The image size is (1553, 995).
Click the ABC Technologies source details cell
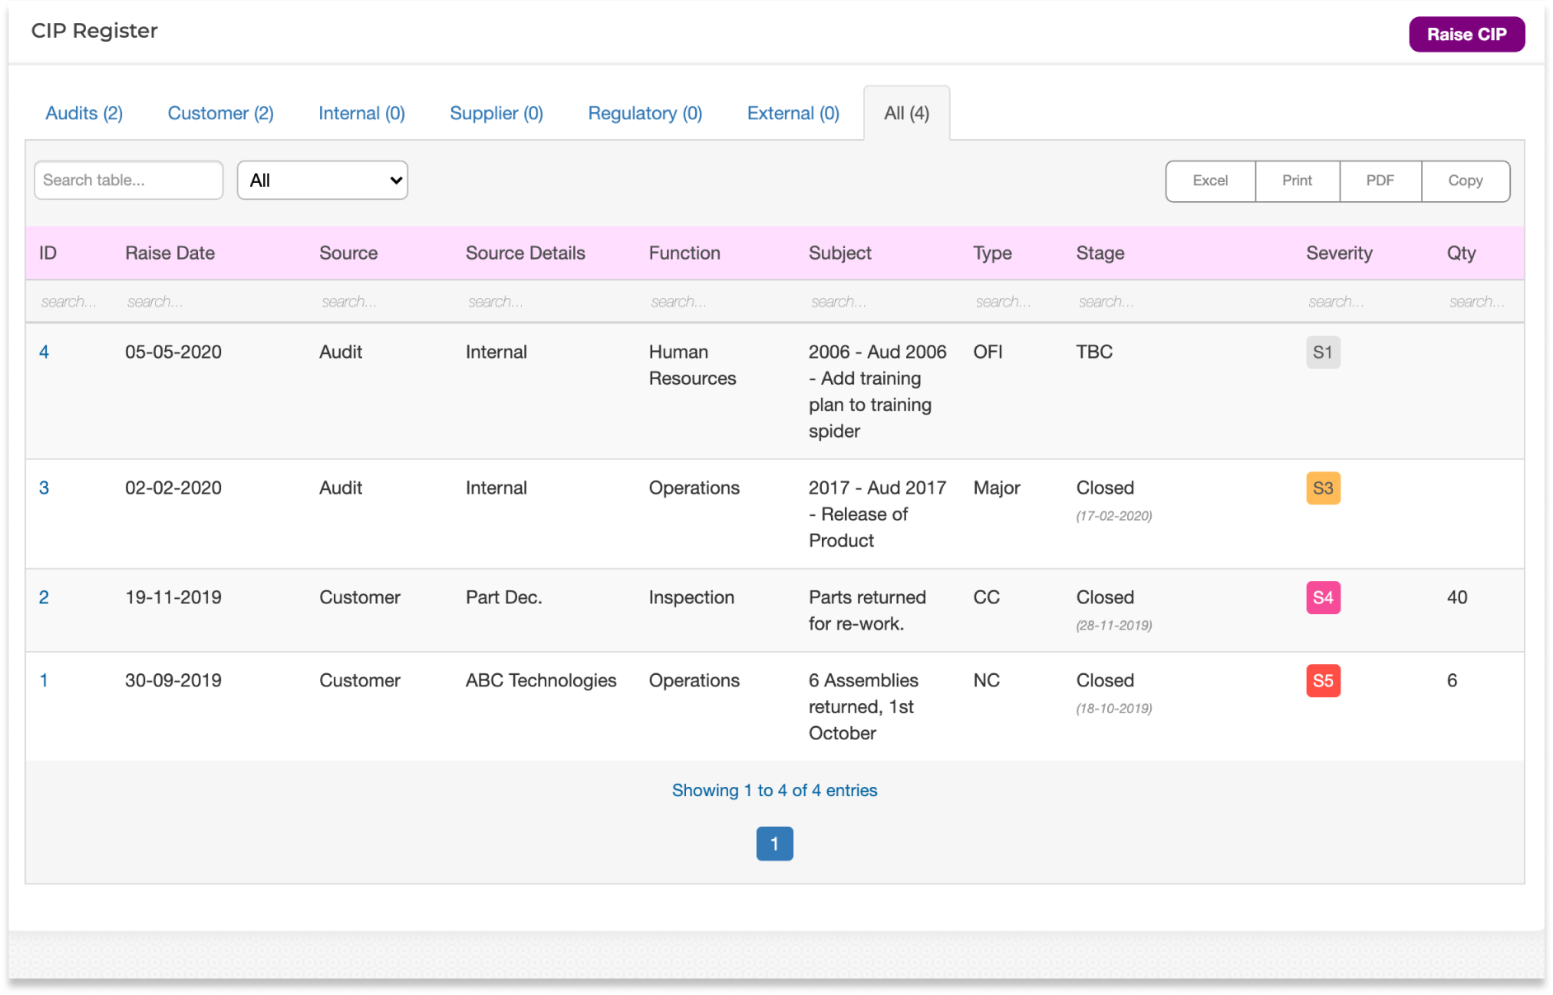point(541,680)
